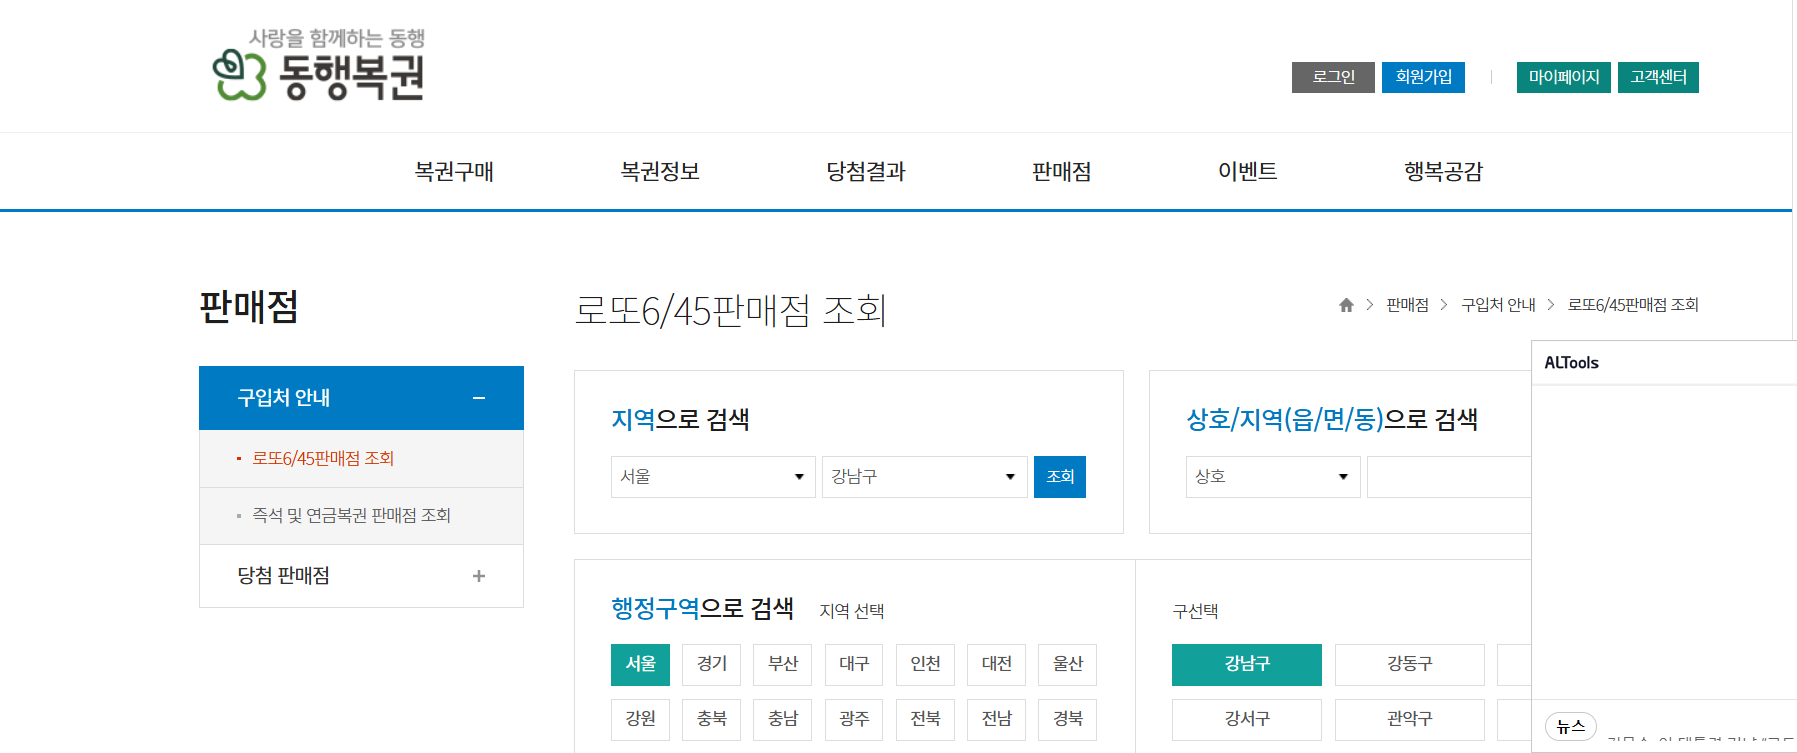
Task: Select the 강동구 district button
Action: pyautogui.click(x=1410, y=664)
